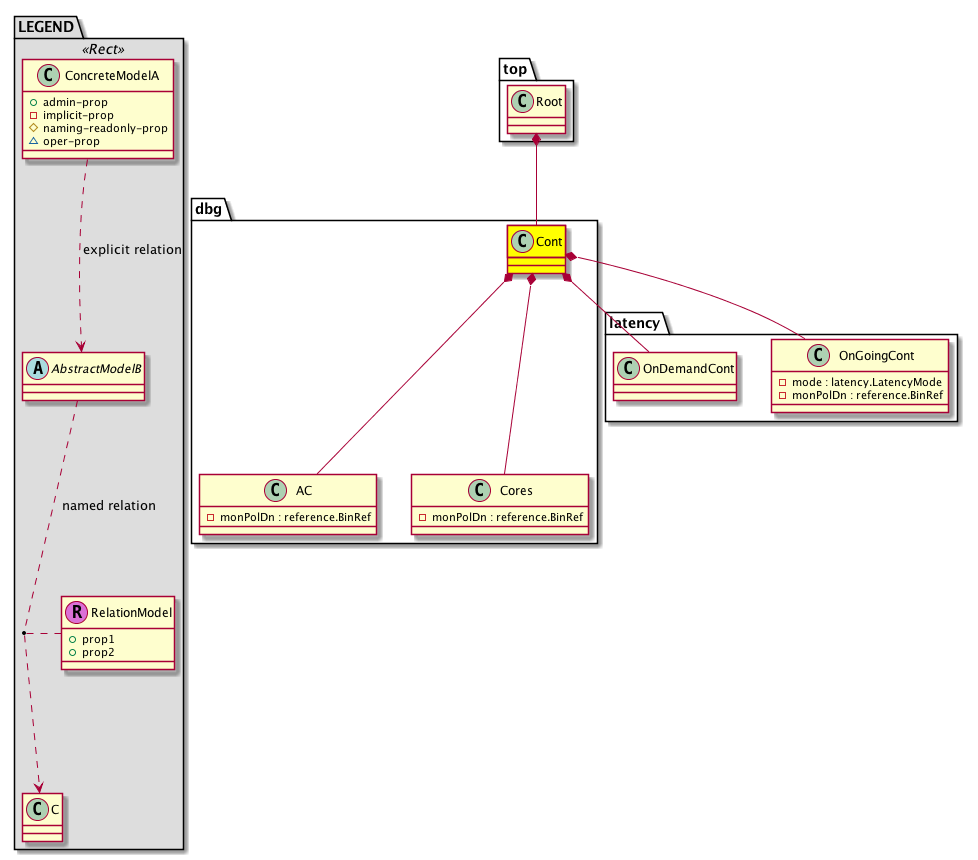Viewport: 978px width, 860px height.
Task: Click the class icon of C
Action: tap(35, 807)
